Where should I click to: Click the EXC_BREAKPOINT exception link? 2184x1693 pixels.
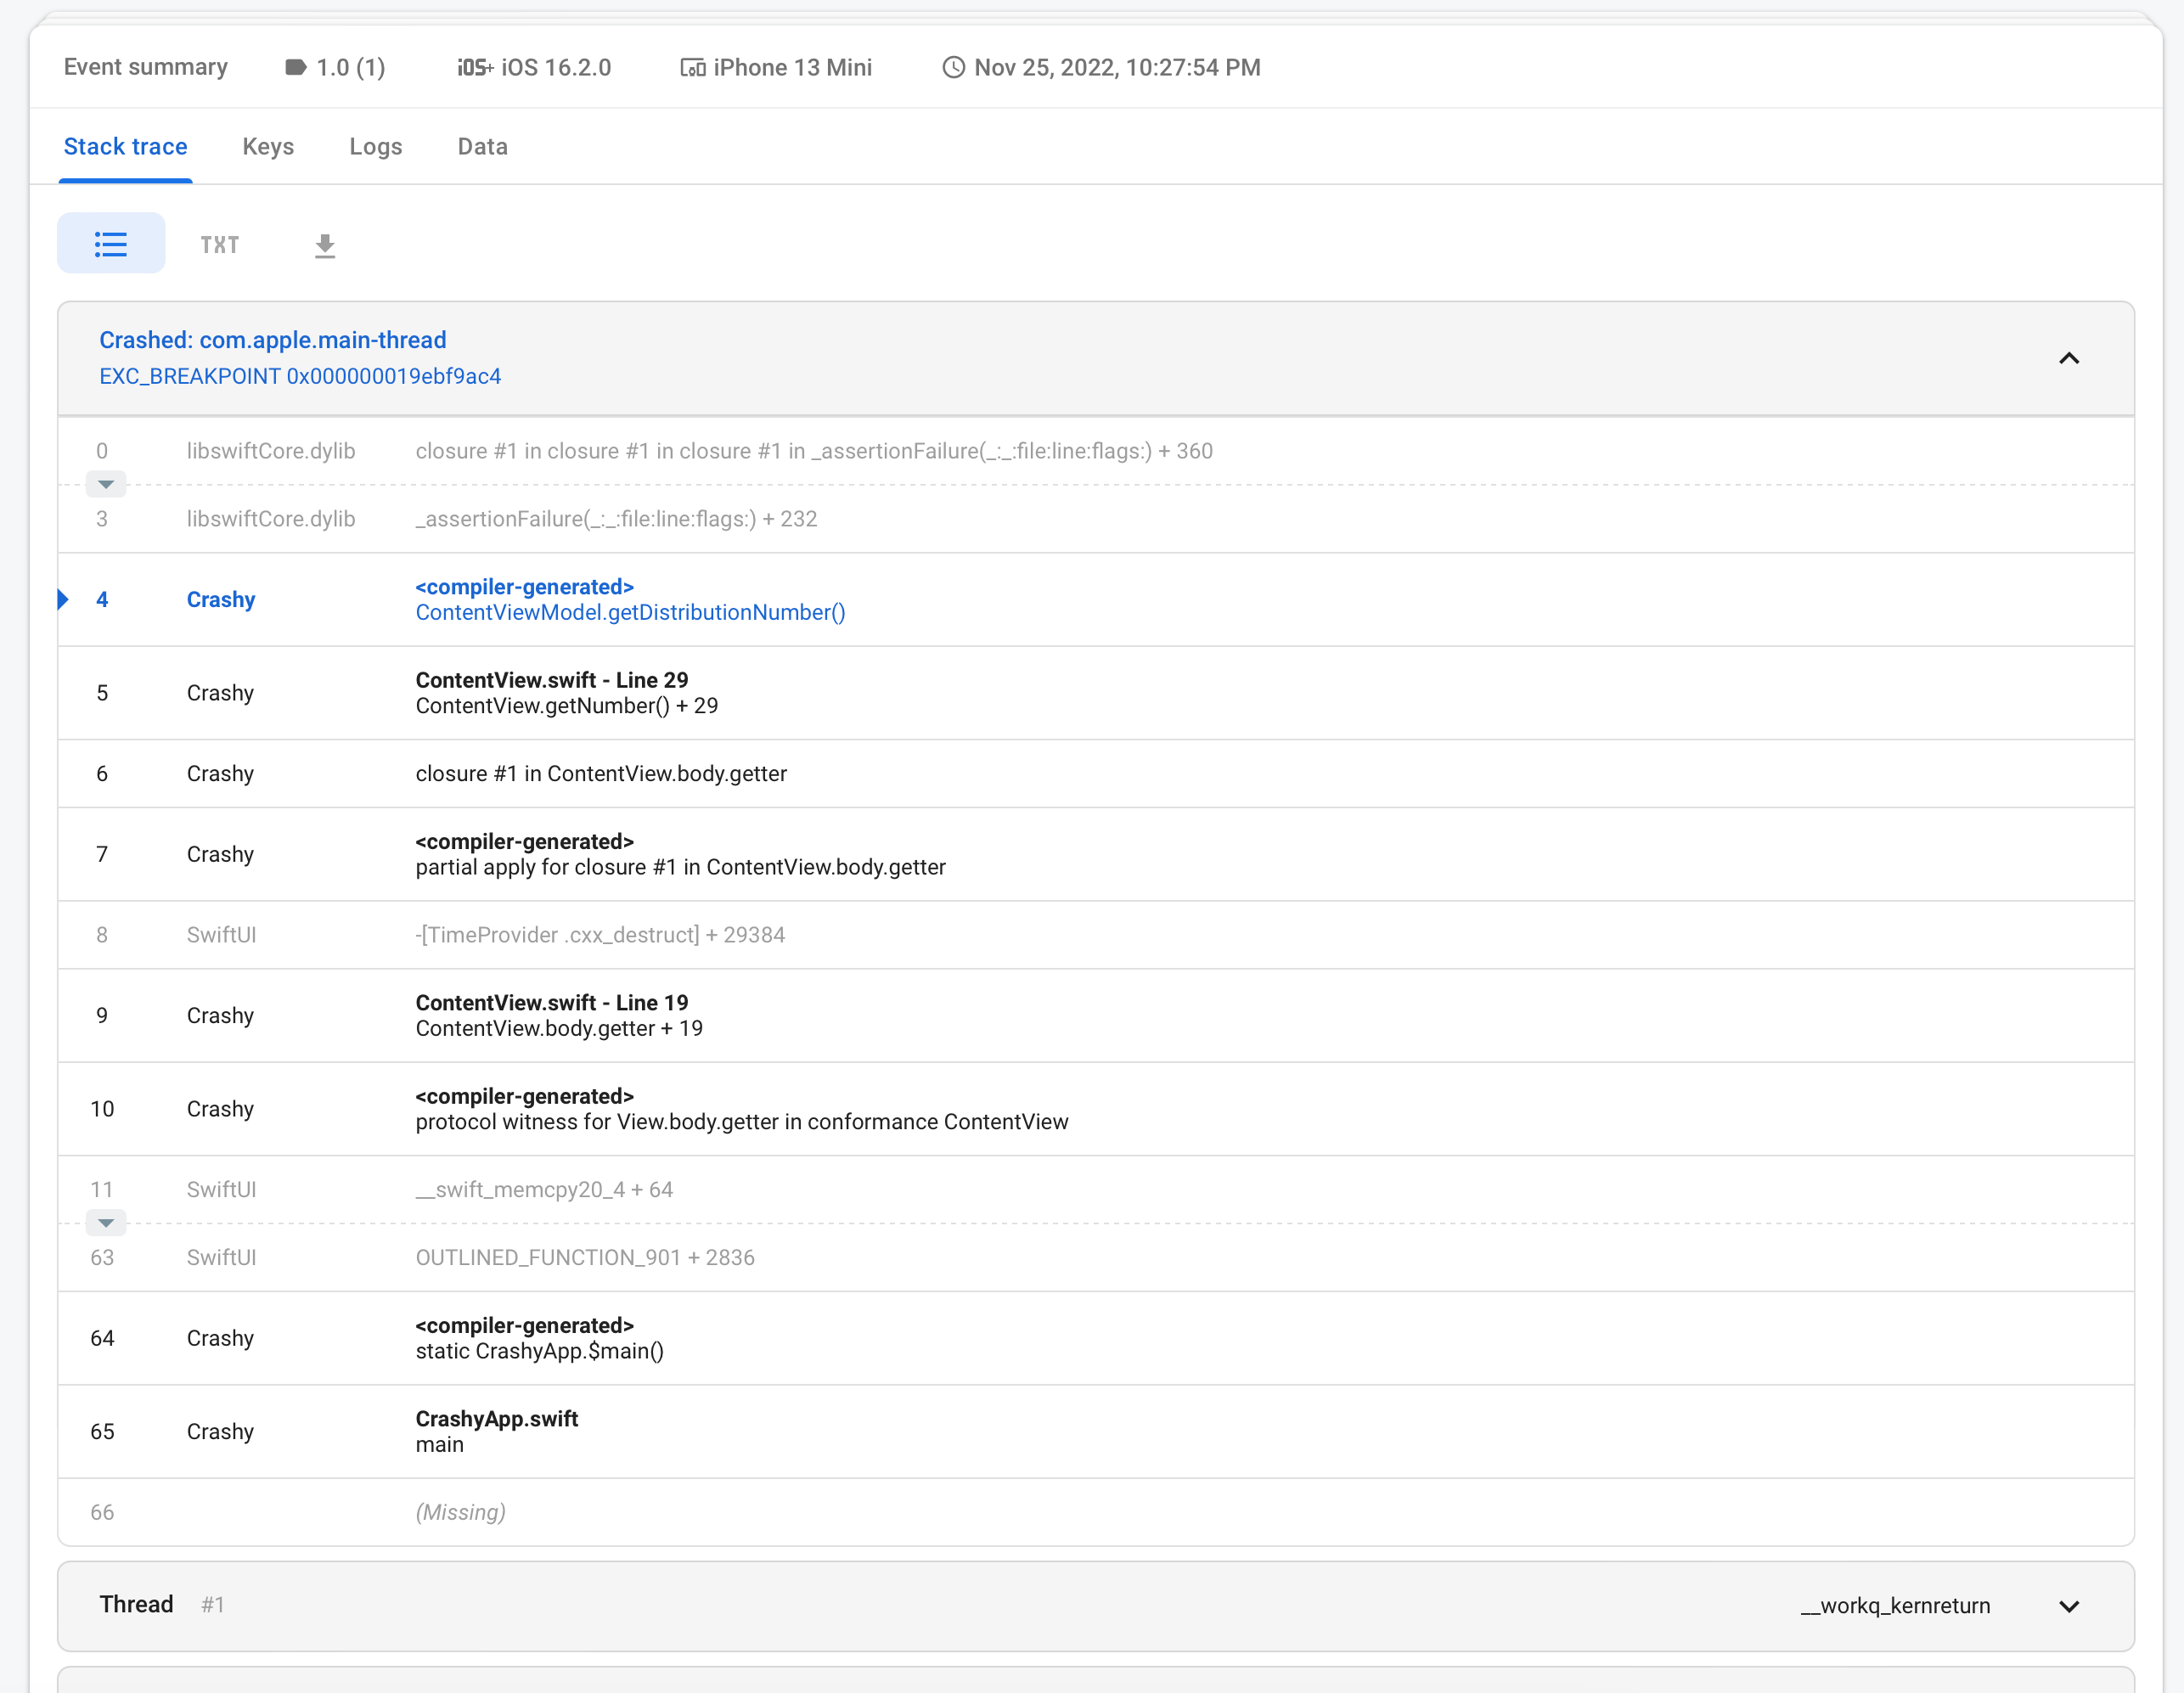pos(300,376)
